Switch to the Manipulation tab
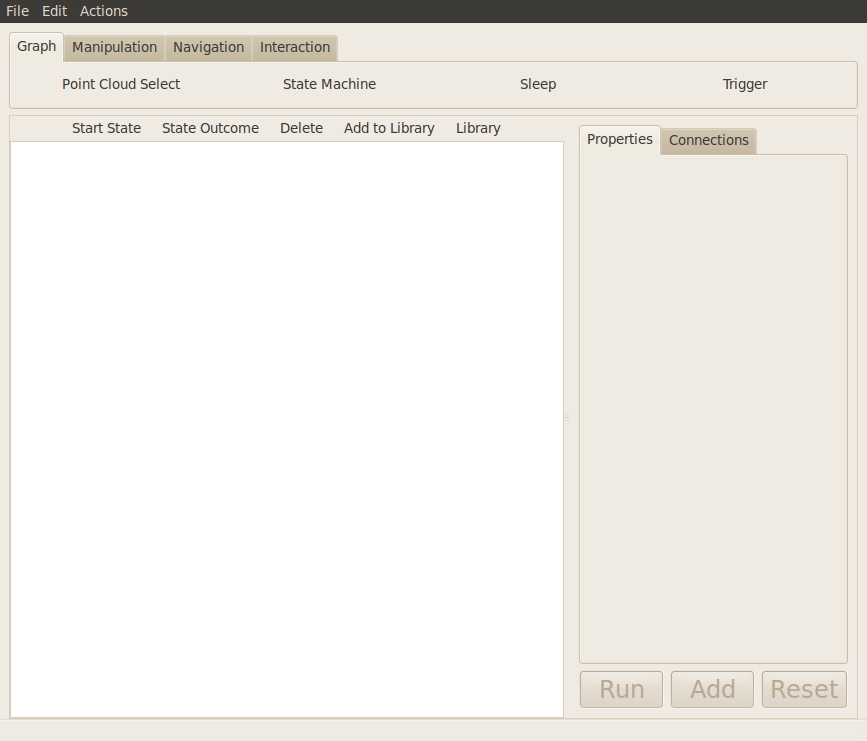Screen dimensions: 867x741 tap(114, 48)
